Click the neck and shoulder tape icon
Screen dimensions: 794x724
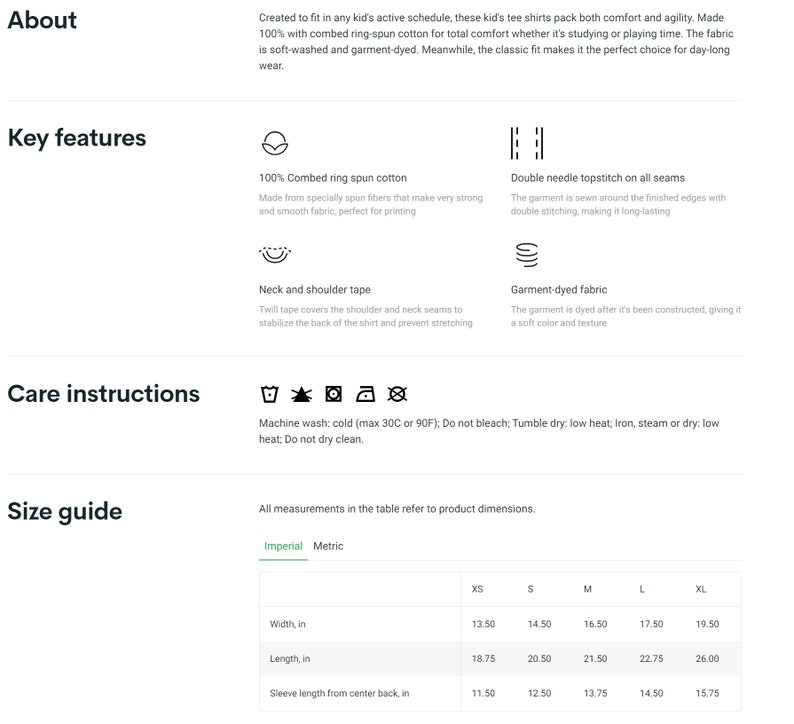(275, 254)
